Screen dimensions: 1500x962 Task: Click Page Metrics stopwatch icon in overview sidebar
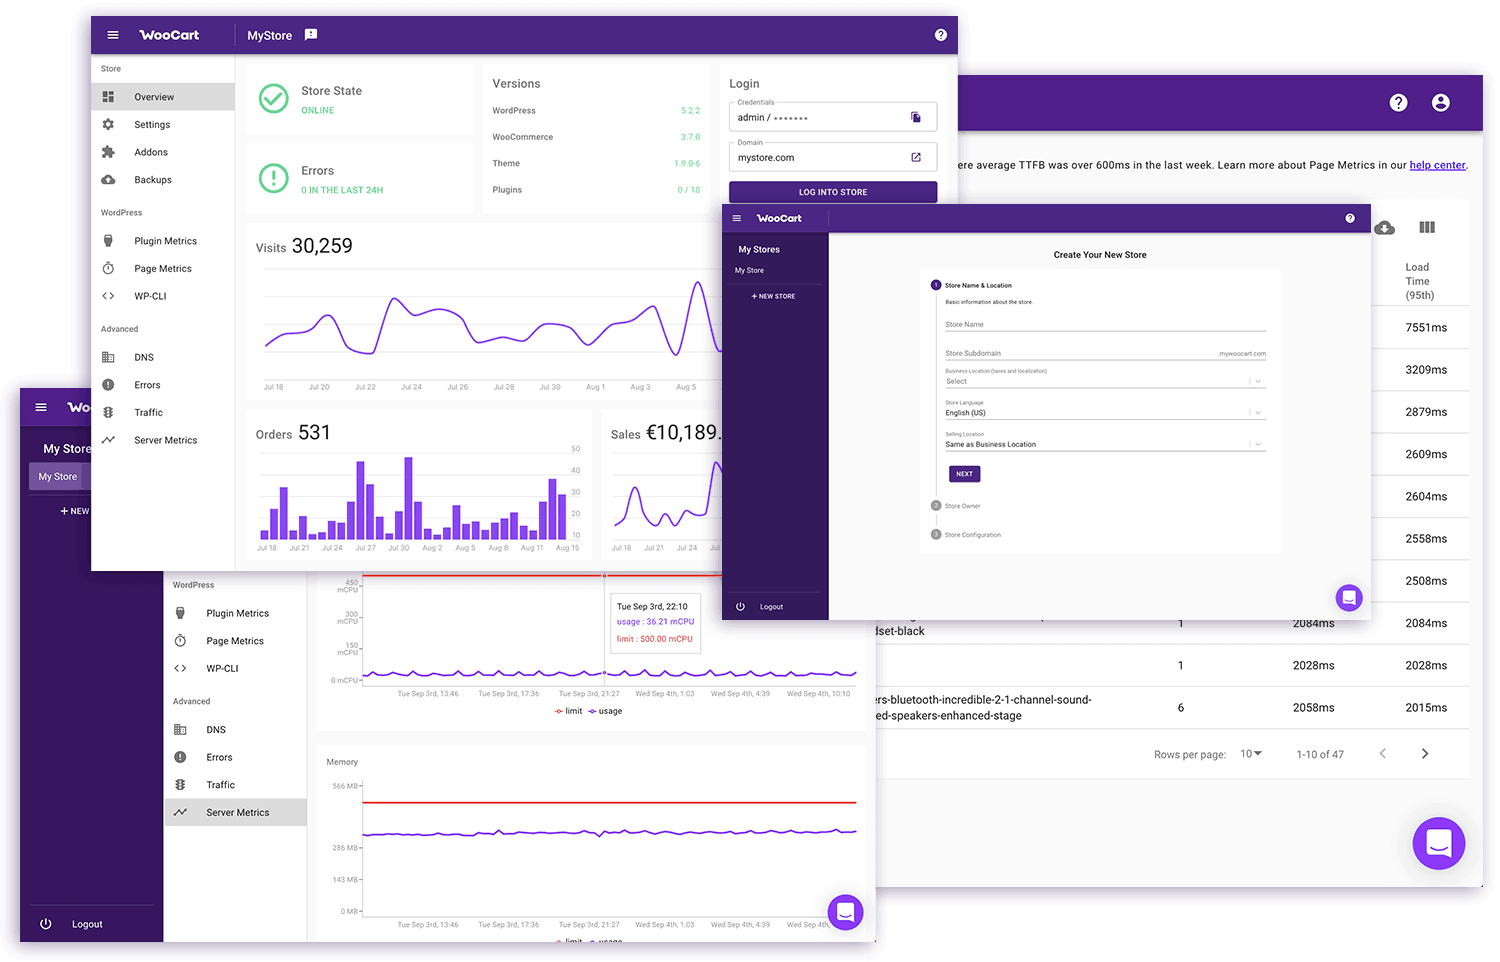108,269
